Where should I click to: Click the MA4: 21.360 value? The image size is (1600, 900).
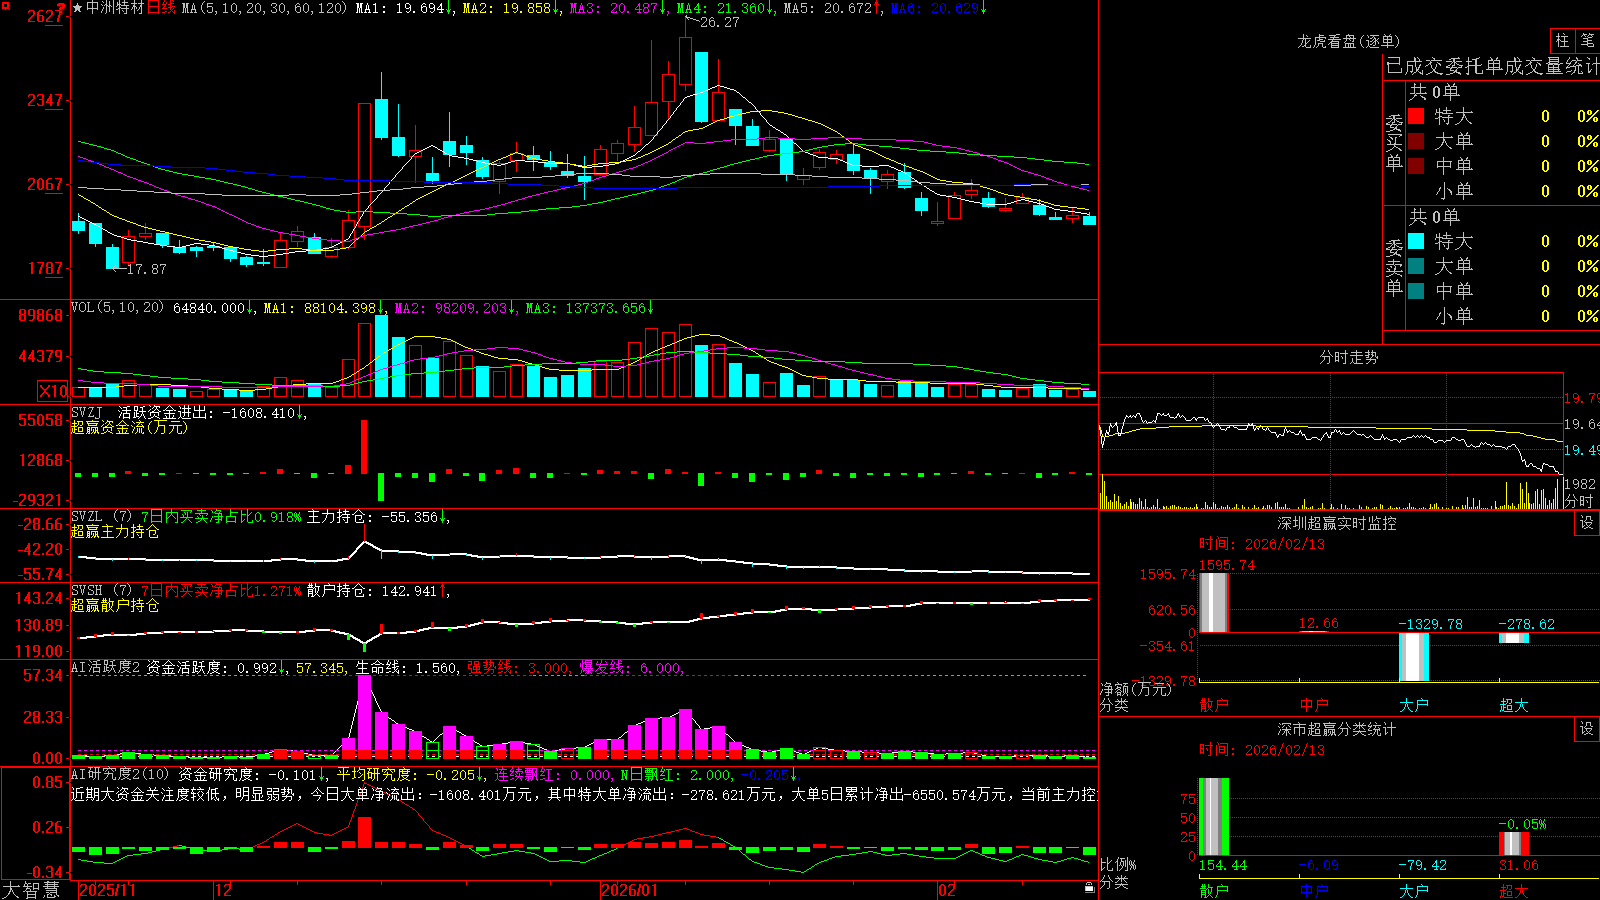pyautogui.click(x=726, y=8)
